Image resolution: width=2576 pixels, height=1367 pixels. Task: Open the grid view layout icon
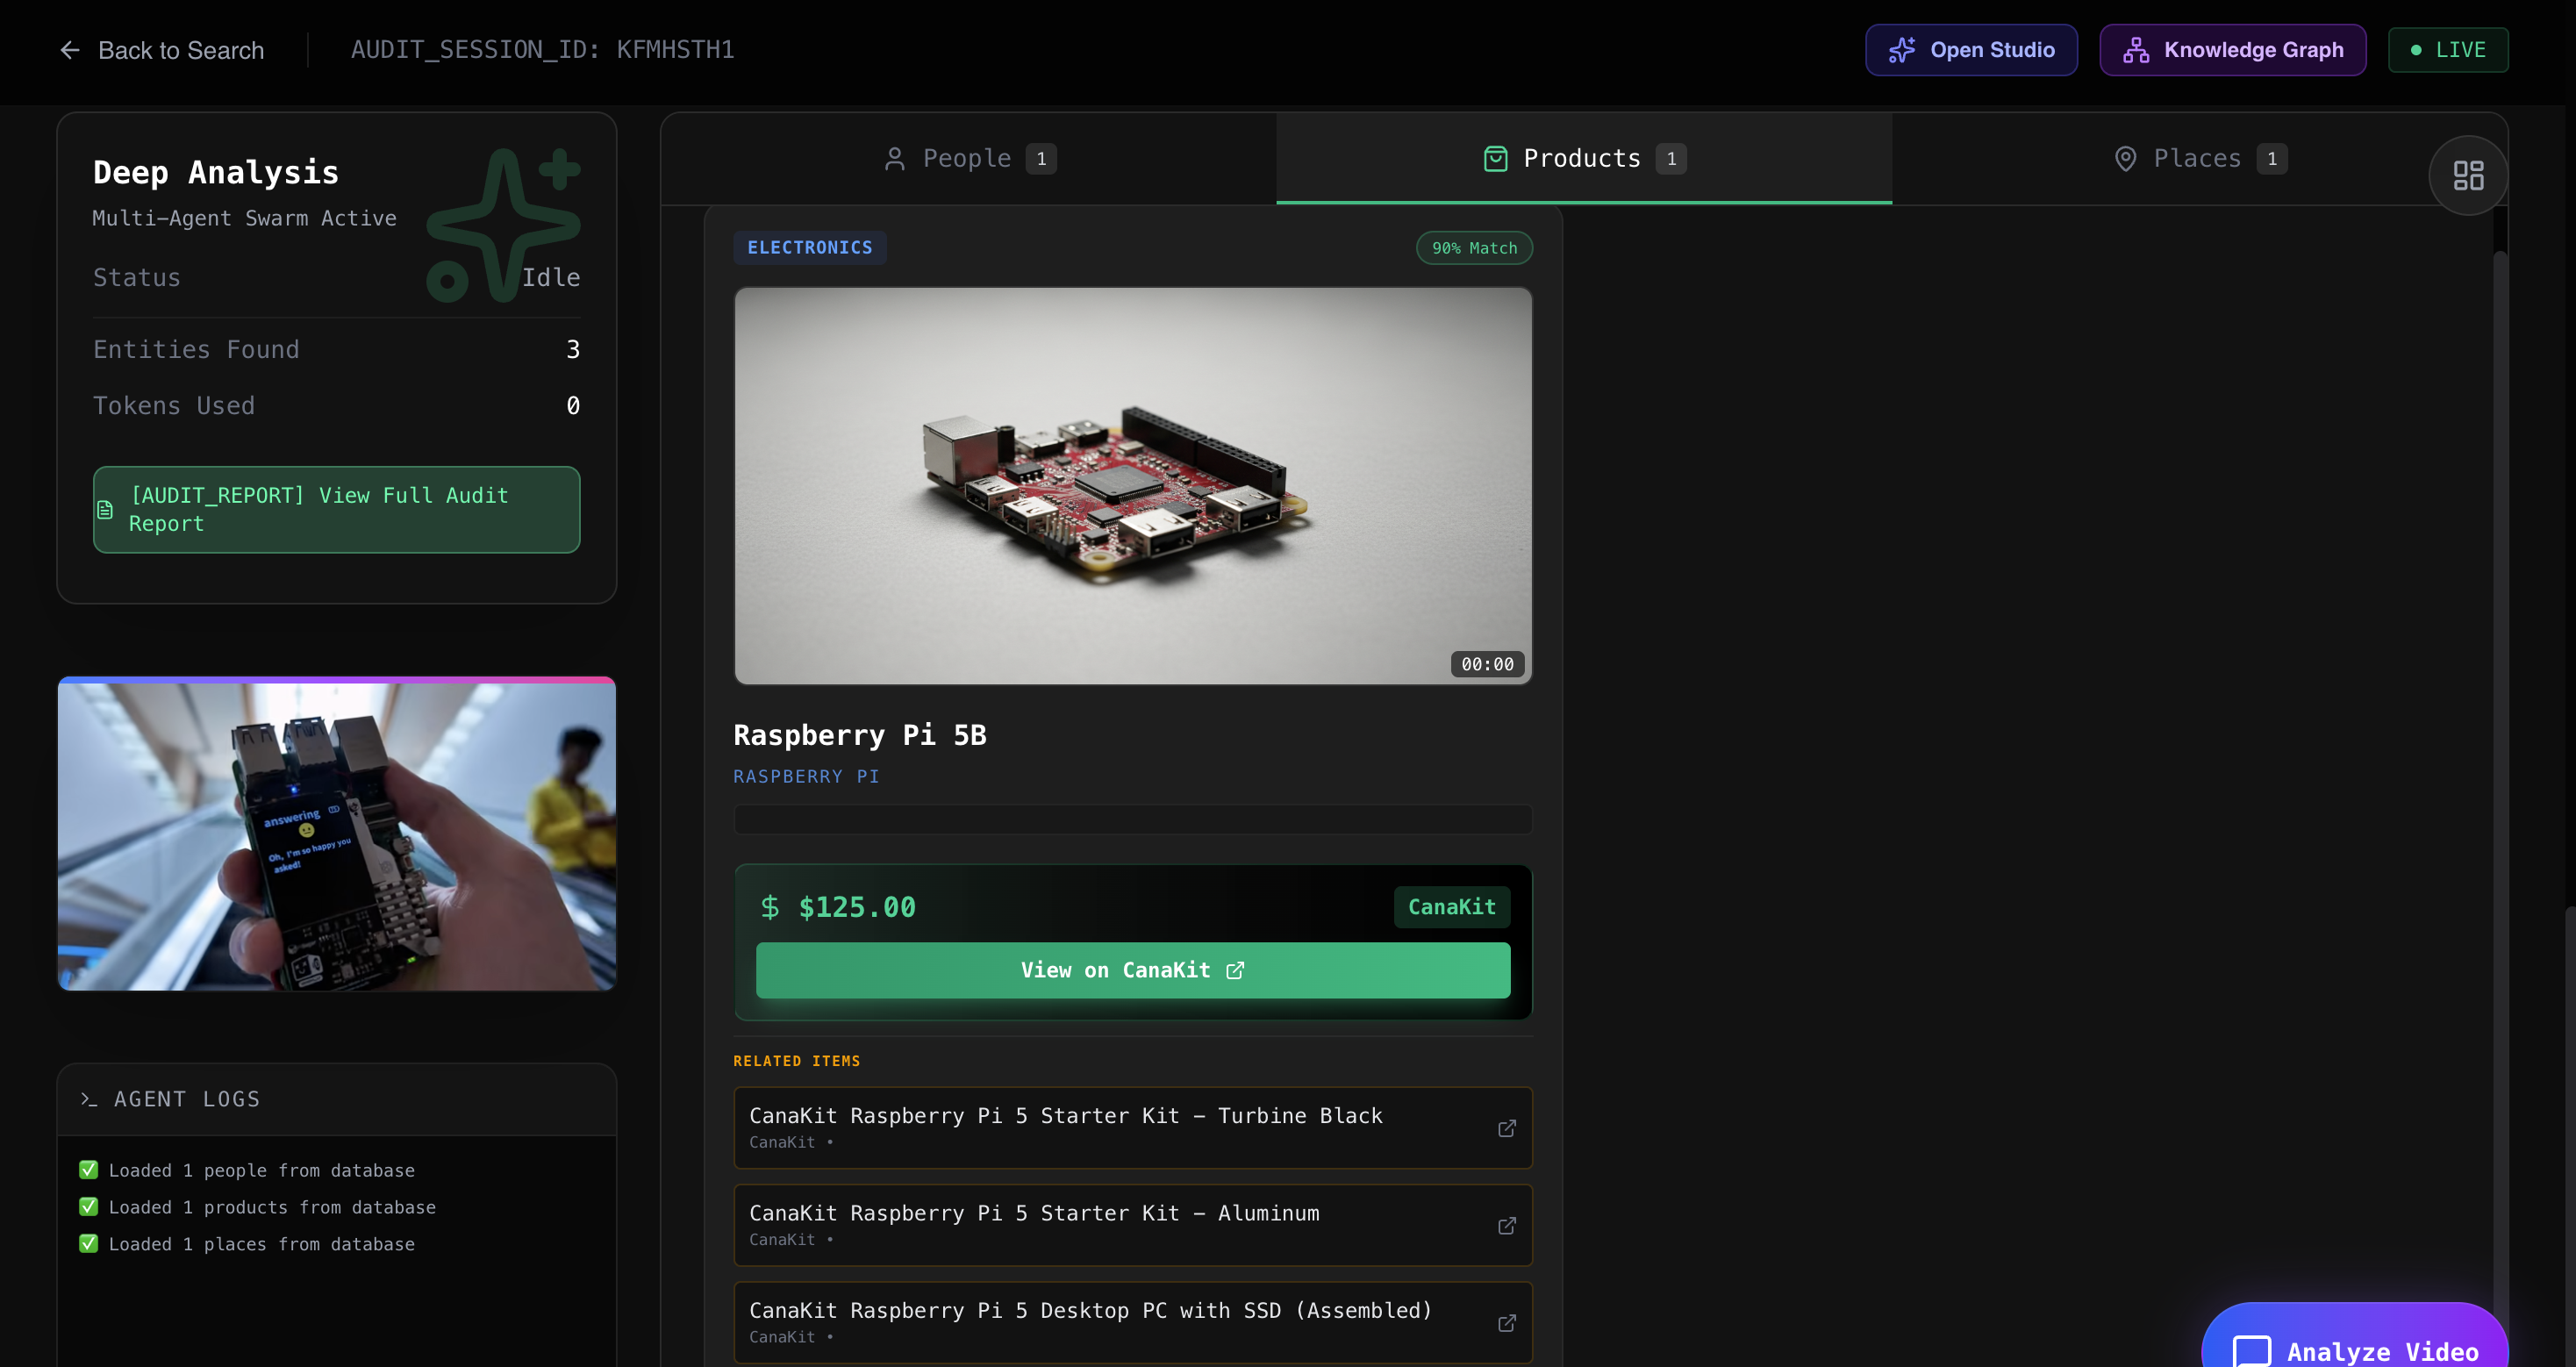point(2467,176)
